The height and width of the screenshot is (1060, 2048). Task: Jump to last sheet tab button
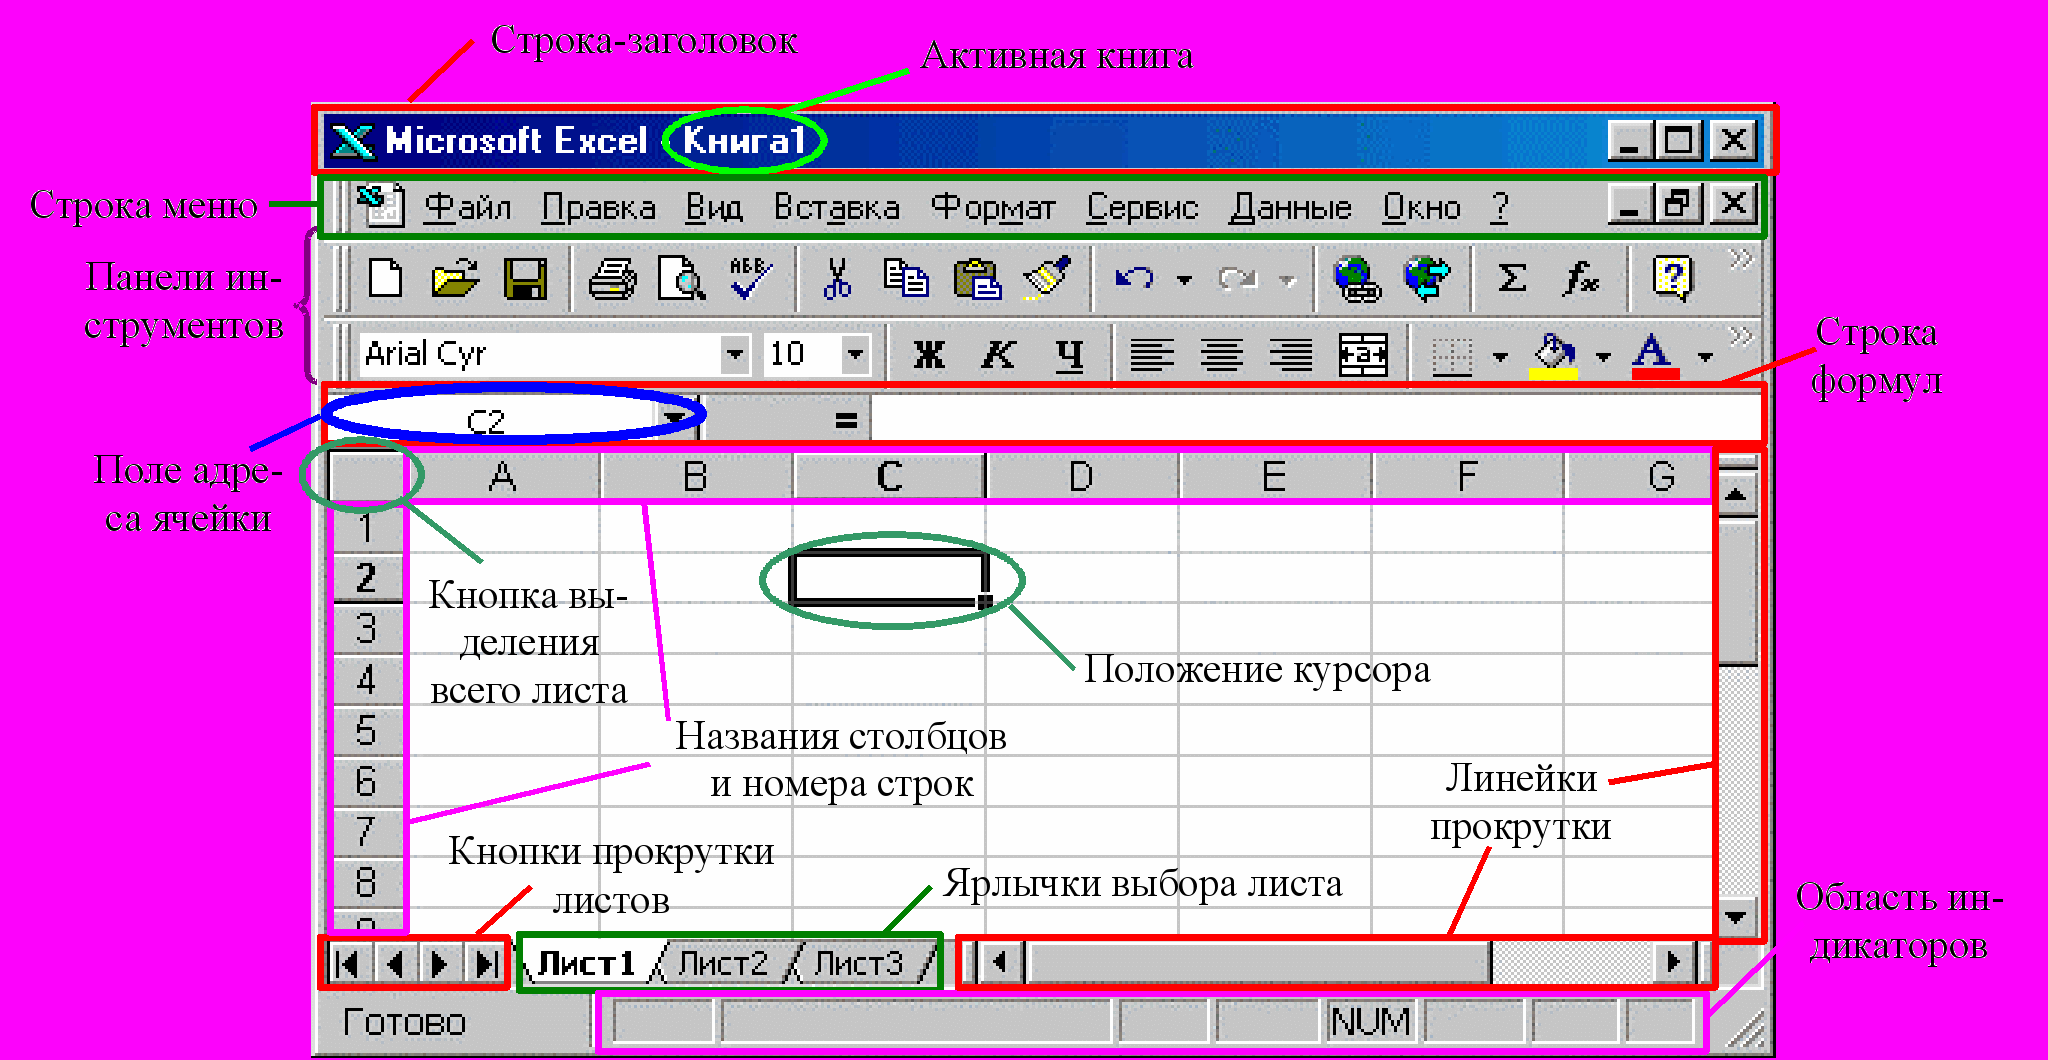[x=487, y=964]
